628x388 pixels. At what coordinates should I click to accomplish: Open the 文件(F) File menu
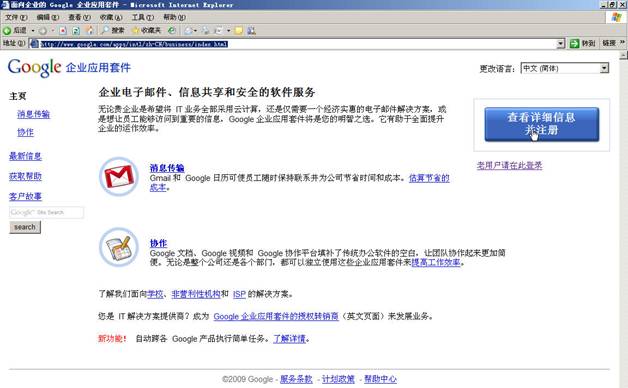coord(16,17)
